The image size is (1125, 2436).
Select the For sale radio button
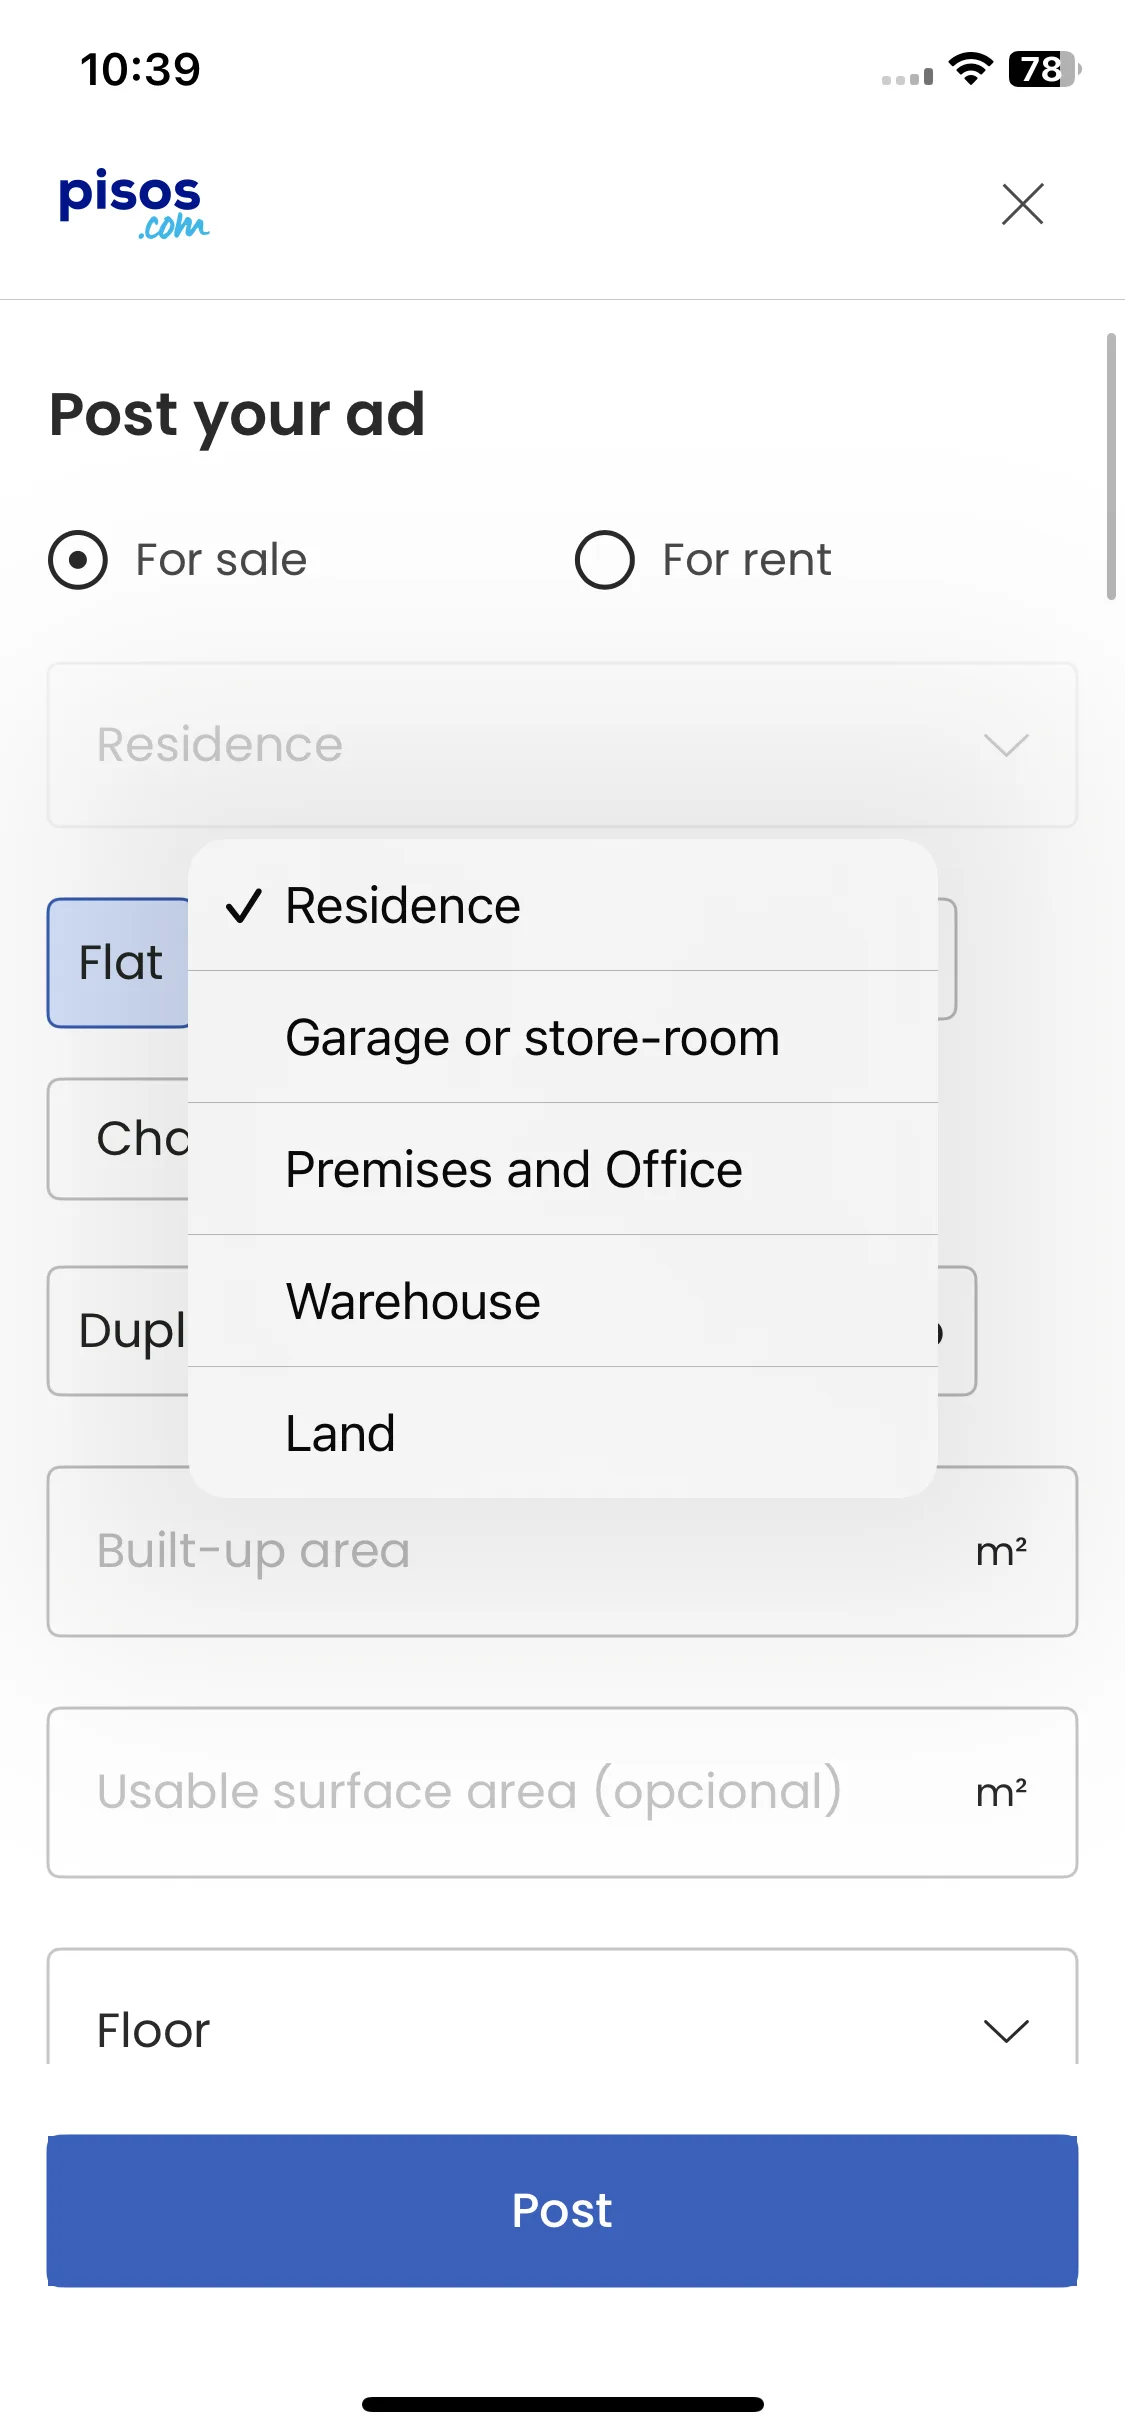(78, 560)
